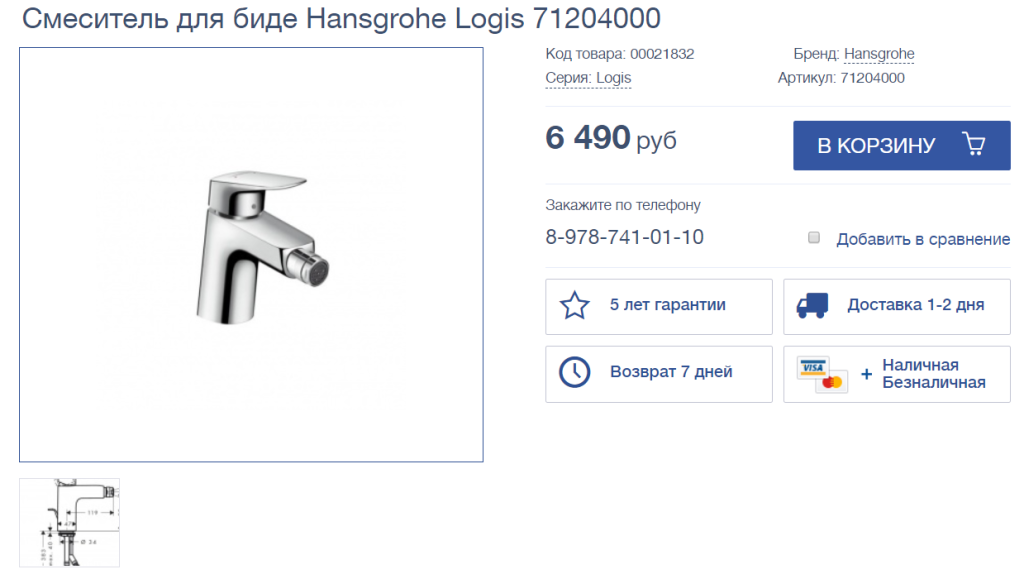The width and height of the screenshot is (1024, 574).
Task: Click the product title heading
Action: [x=342, y=18]
